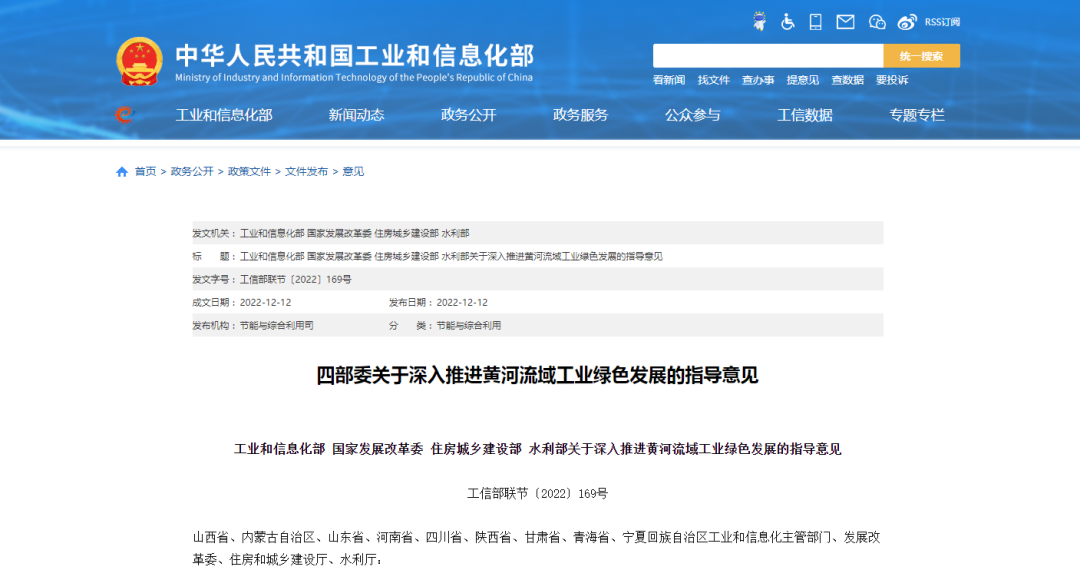
Task: Open the WeChat icon in header
Action: (x=877, y=22)
